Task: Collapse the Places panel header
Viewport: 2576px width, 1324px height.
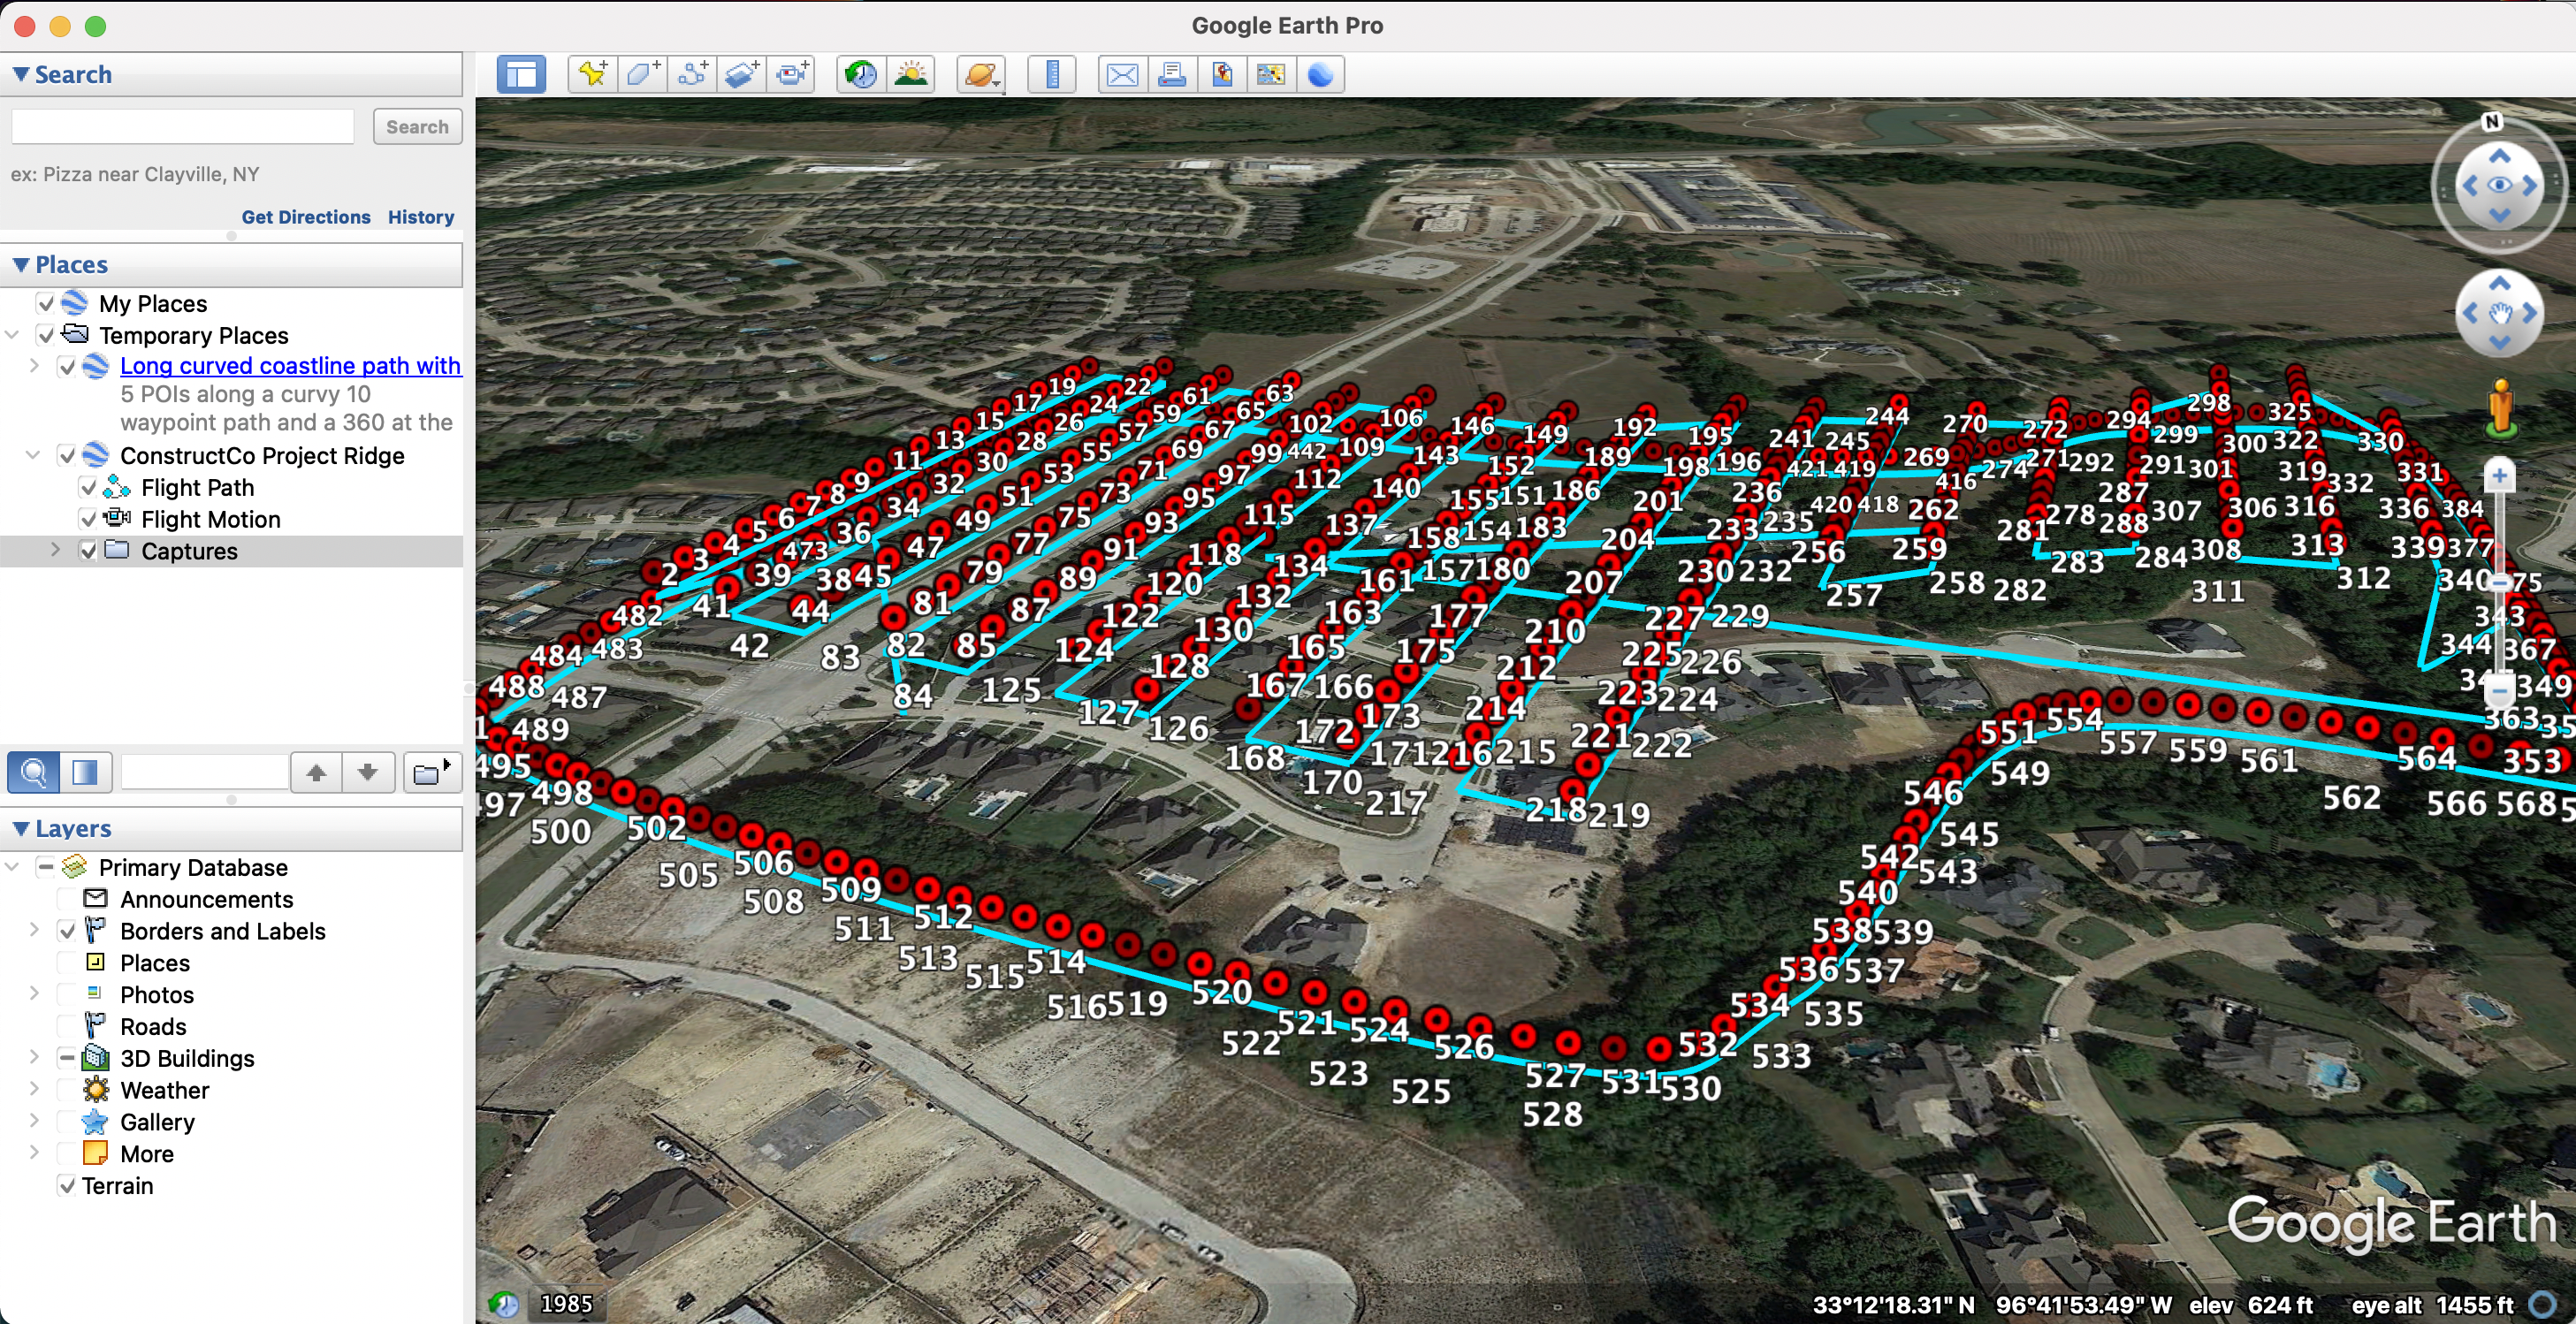Action: (x=231, y=265)
